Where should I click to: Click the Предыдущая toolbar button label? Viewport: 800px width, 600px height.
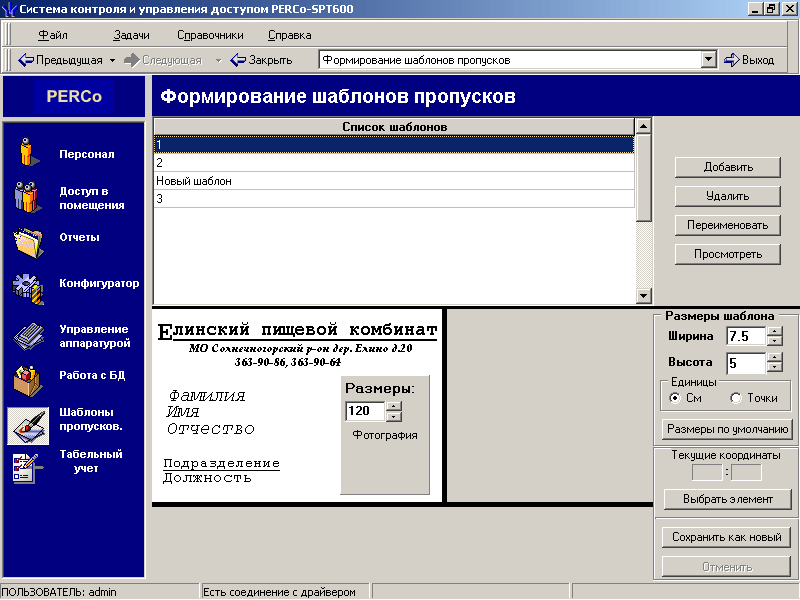coord(69,60)
